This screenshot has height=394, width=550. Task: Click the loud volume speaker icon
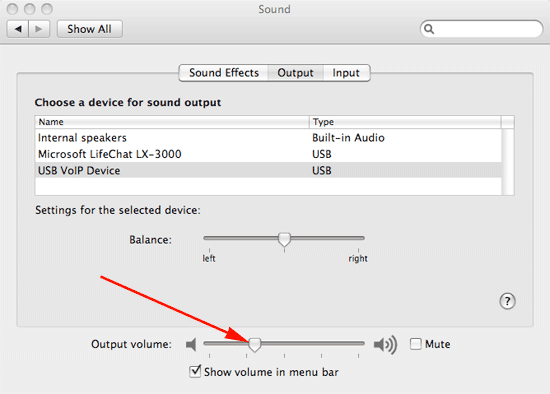[x=385, y=345]
